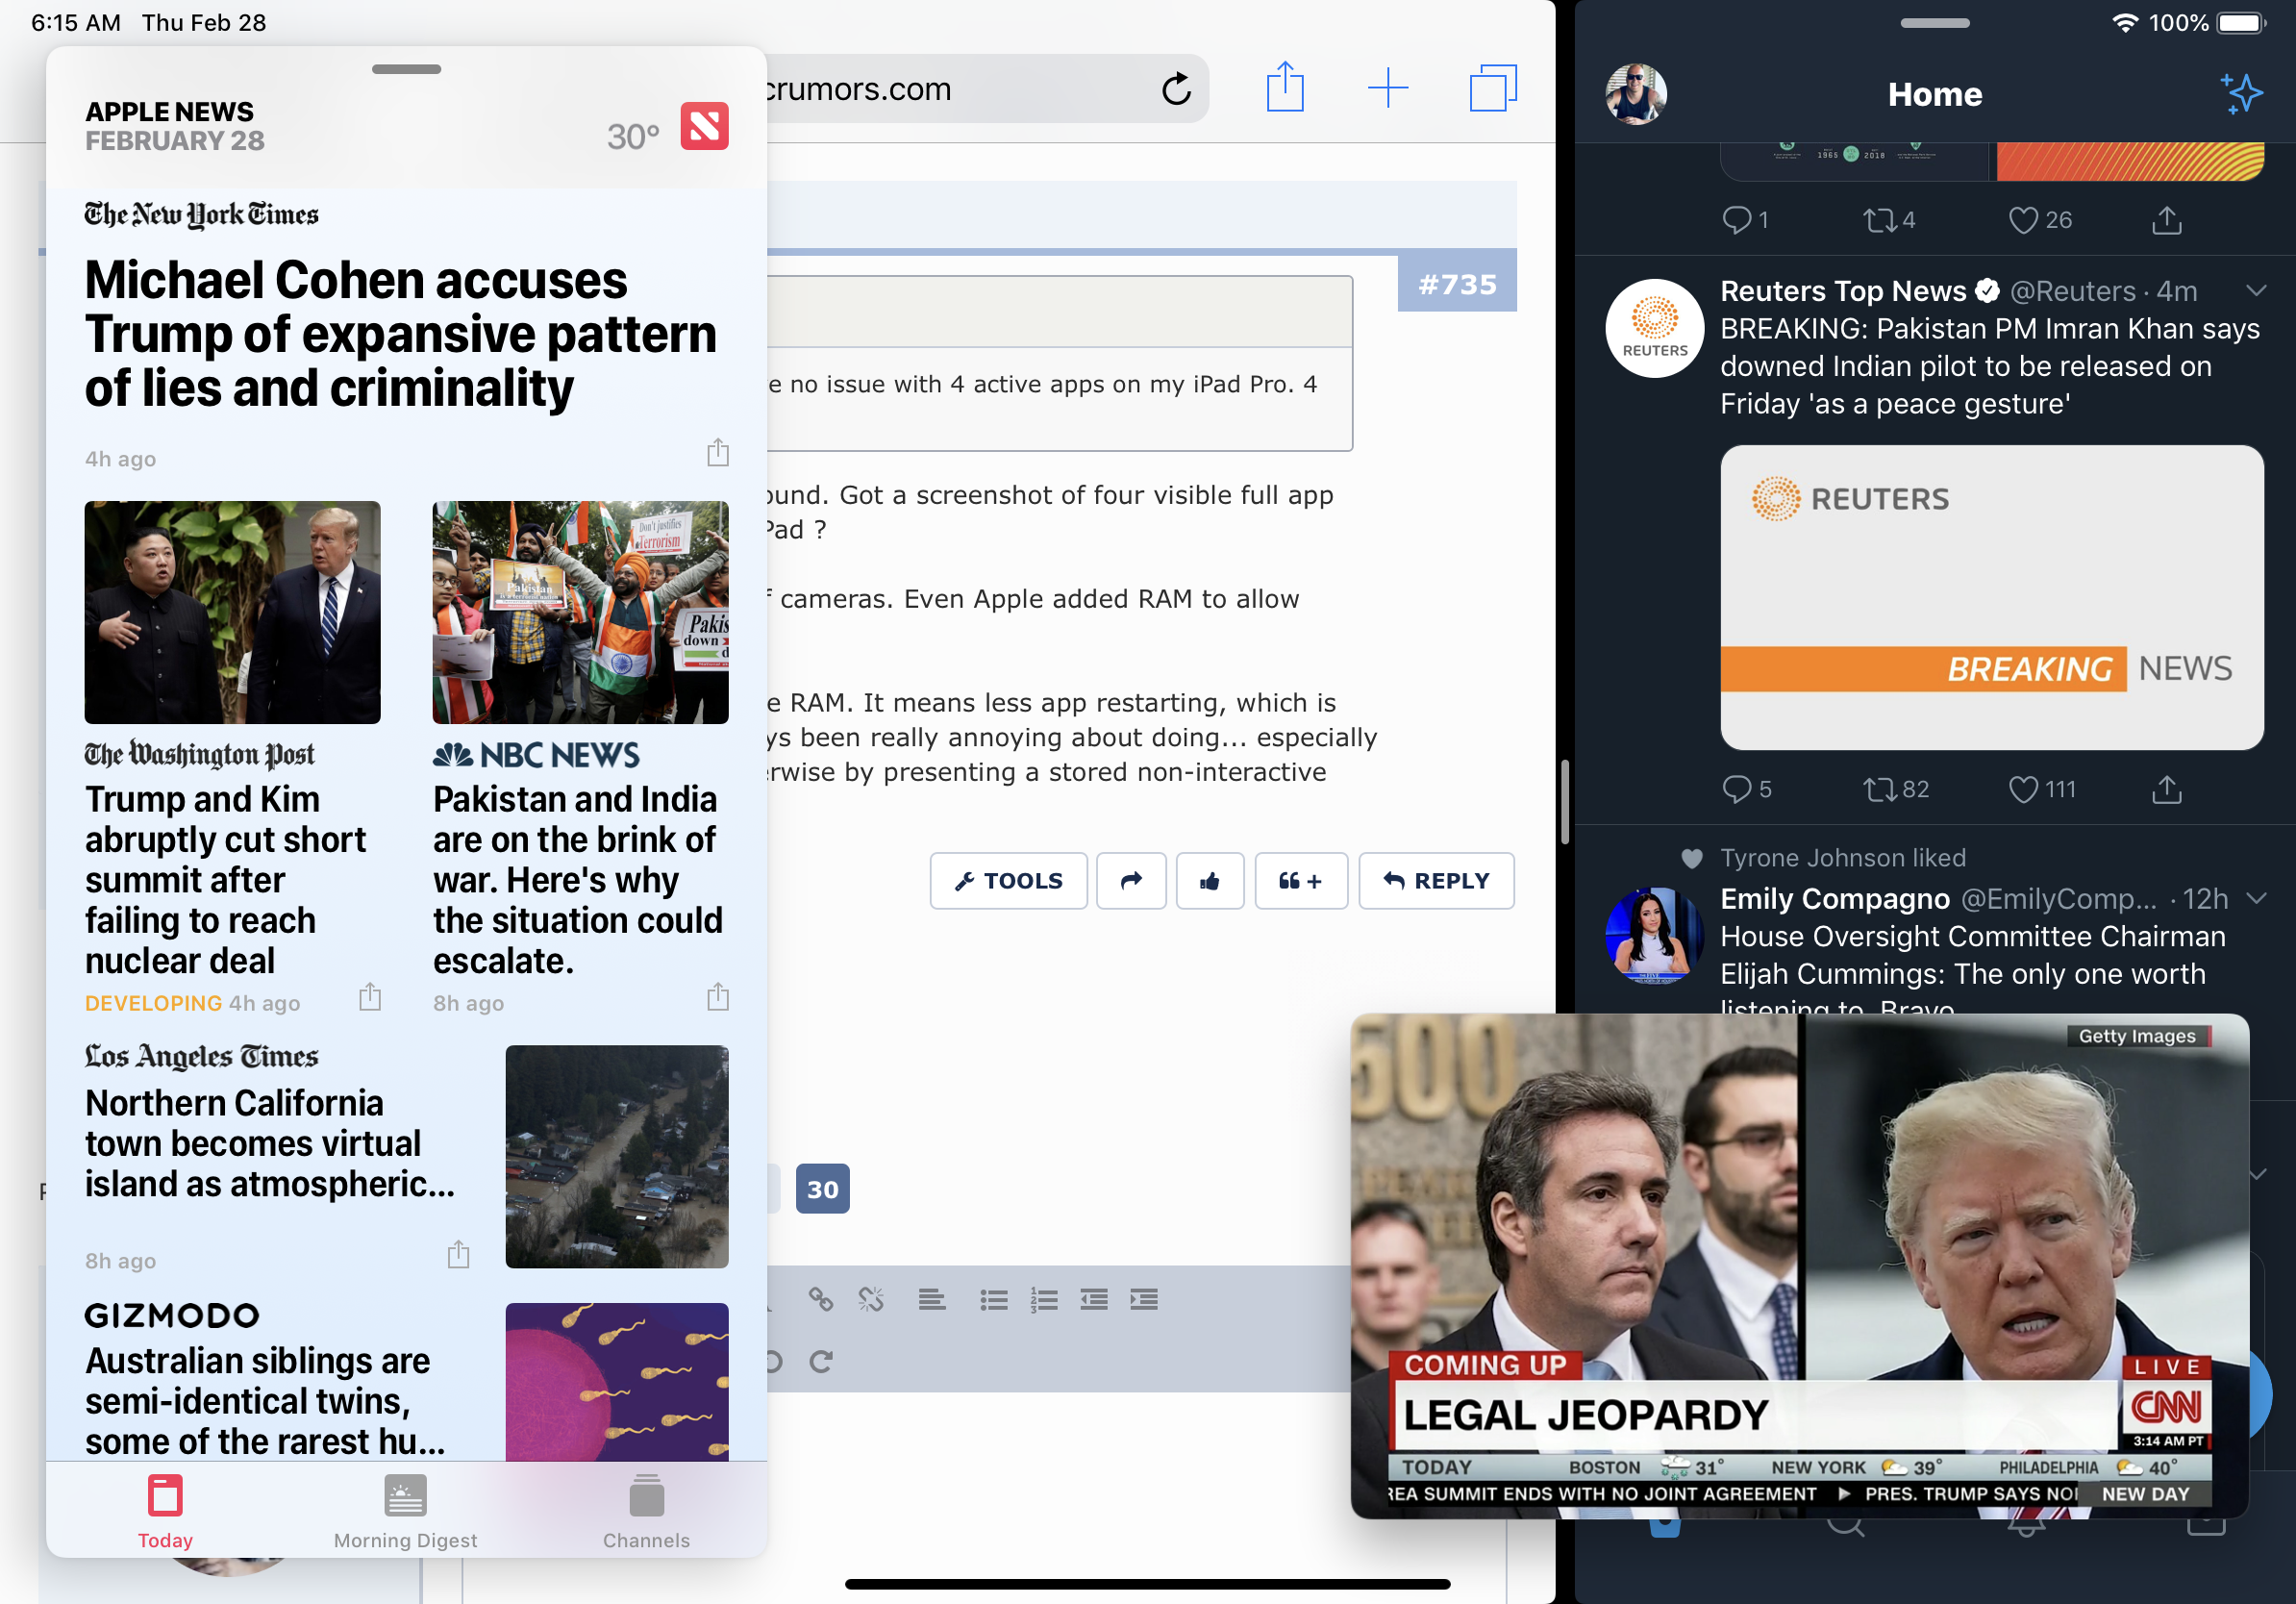Tap the battery 100% status indicator

pos(2208,23)
